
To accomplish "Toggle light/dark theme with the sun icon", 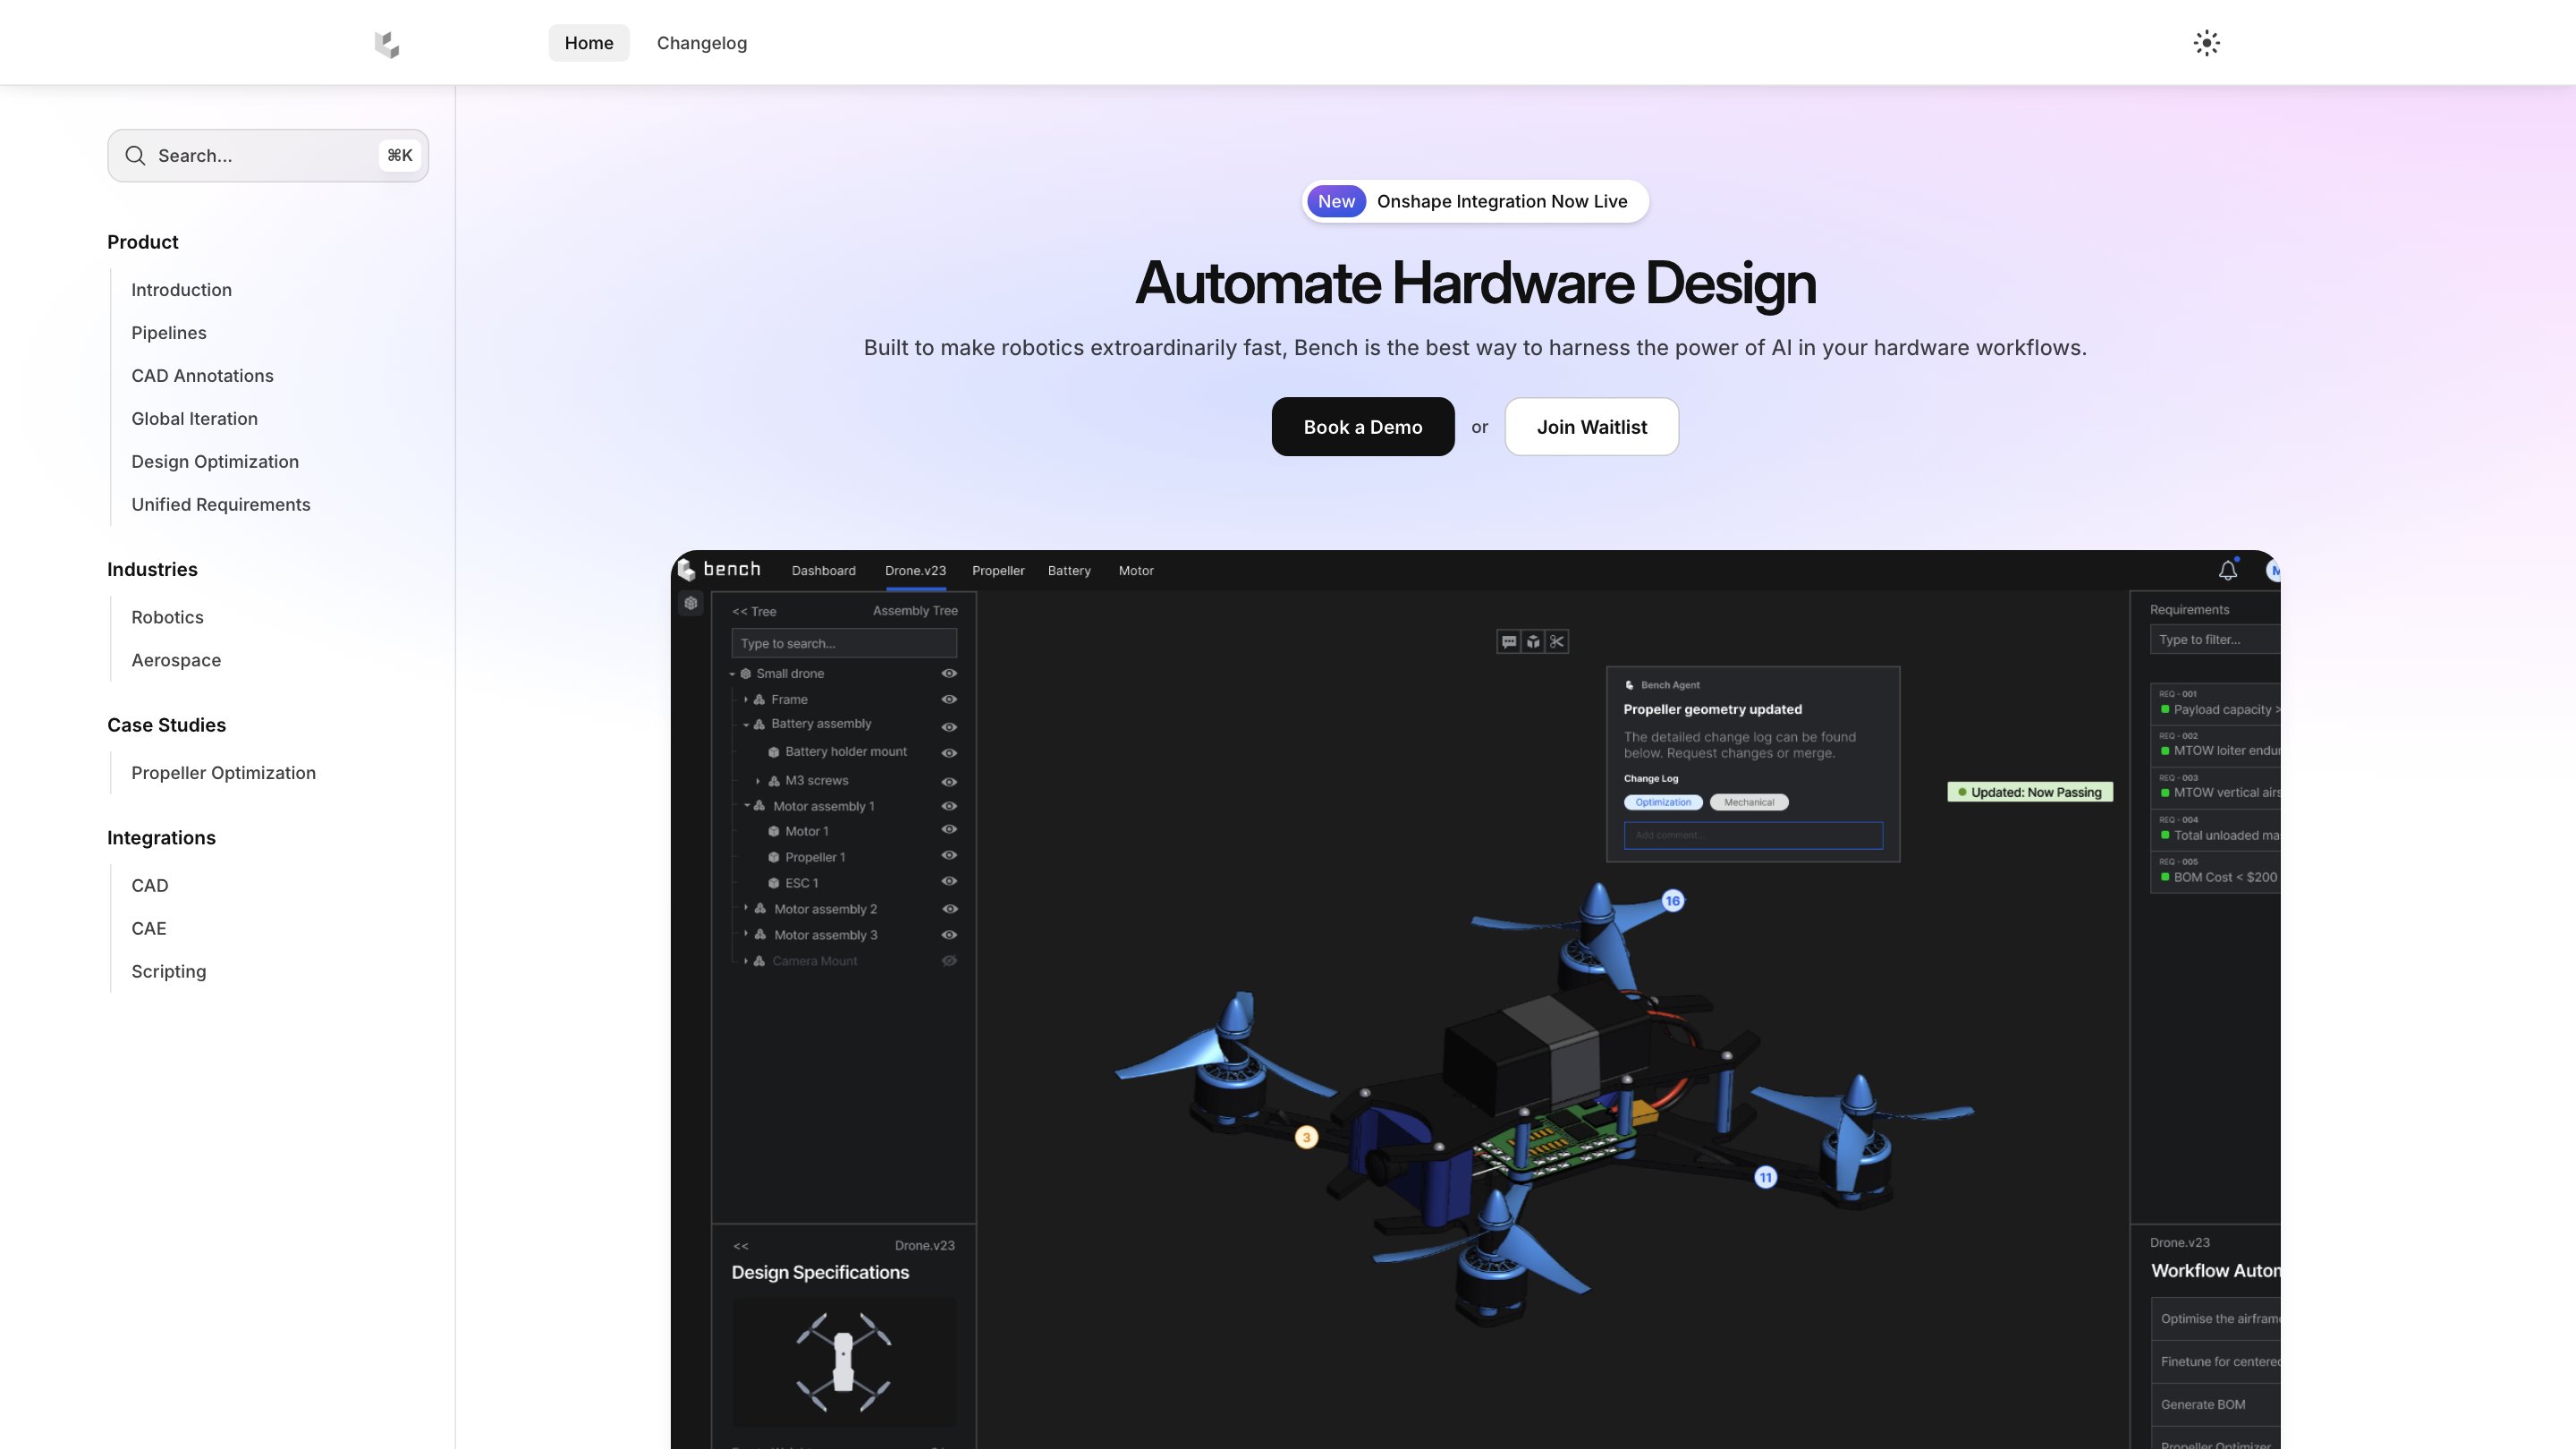I will point(2207,42).
